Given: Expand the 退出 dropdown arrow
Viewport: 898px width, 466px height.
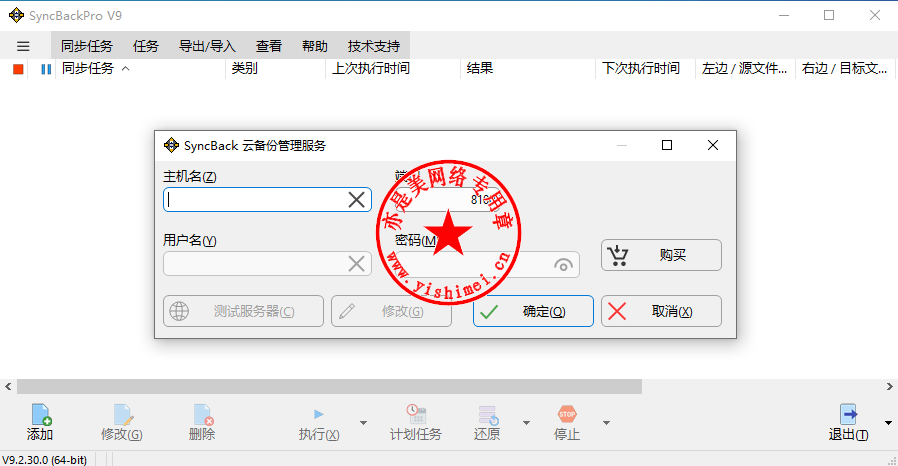Looking at the screenshot, I should pos(888,423).
